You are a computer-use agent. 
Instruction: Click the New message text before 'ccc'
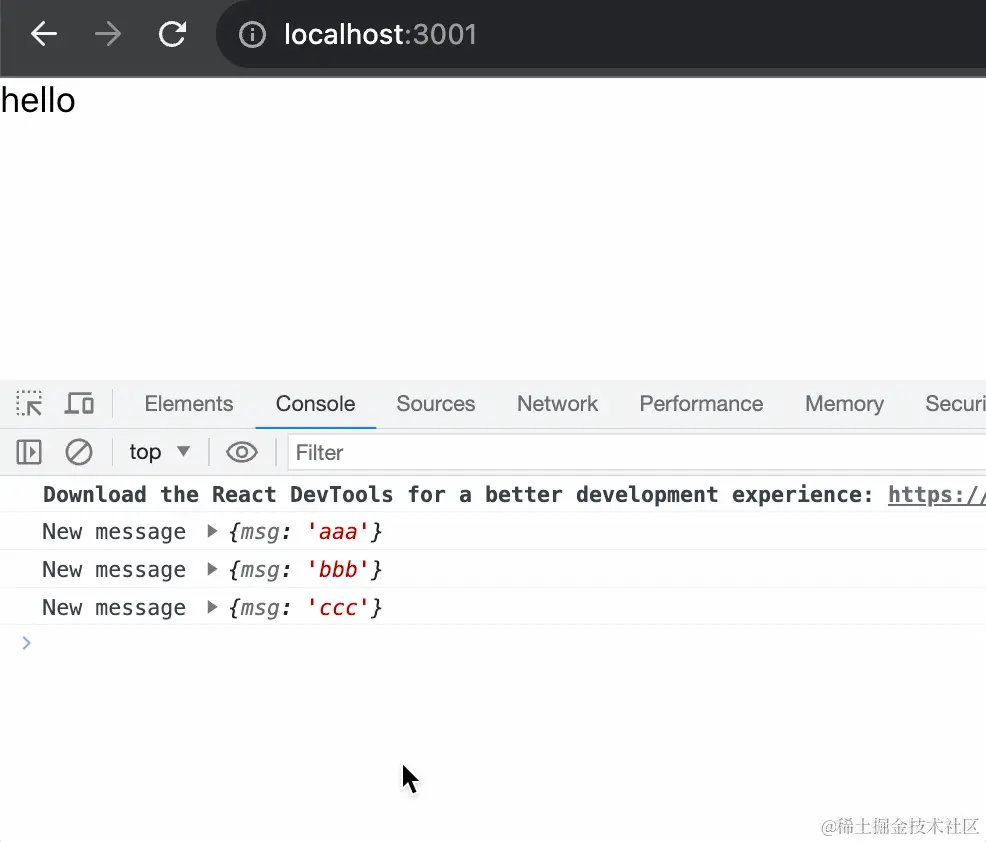(x=114, y=607)
